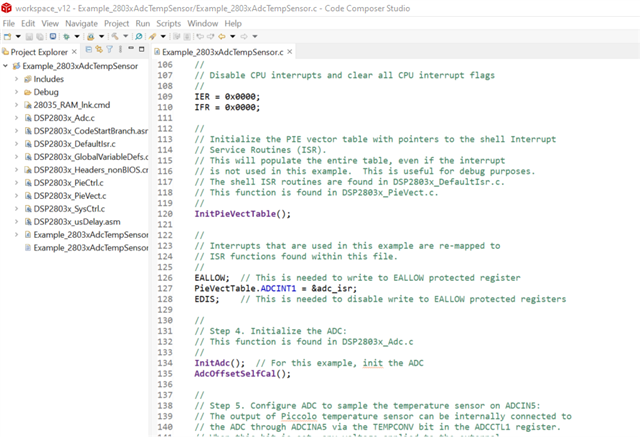The image size is (640, 437).
Task: Select DSP2803x_PieCtrl.c file
Action: (x=69, y=183)
